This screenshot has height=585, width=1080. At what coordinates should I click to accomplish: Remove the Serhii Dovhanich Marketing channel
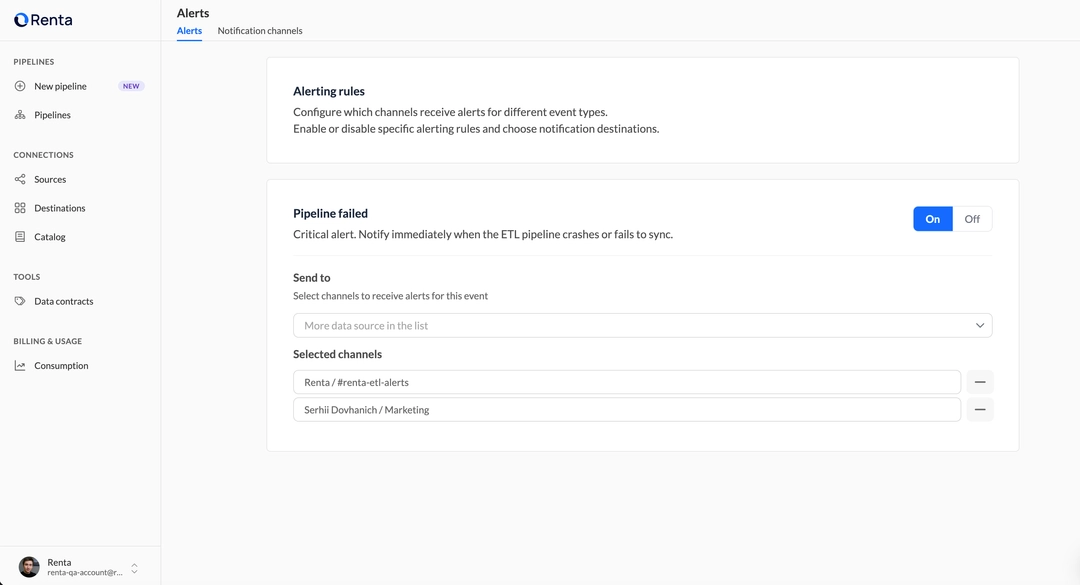[979, 409]
